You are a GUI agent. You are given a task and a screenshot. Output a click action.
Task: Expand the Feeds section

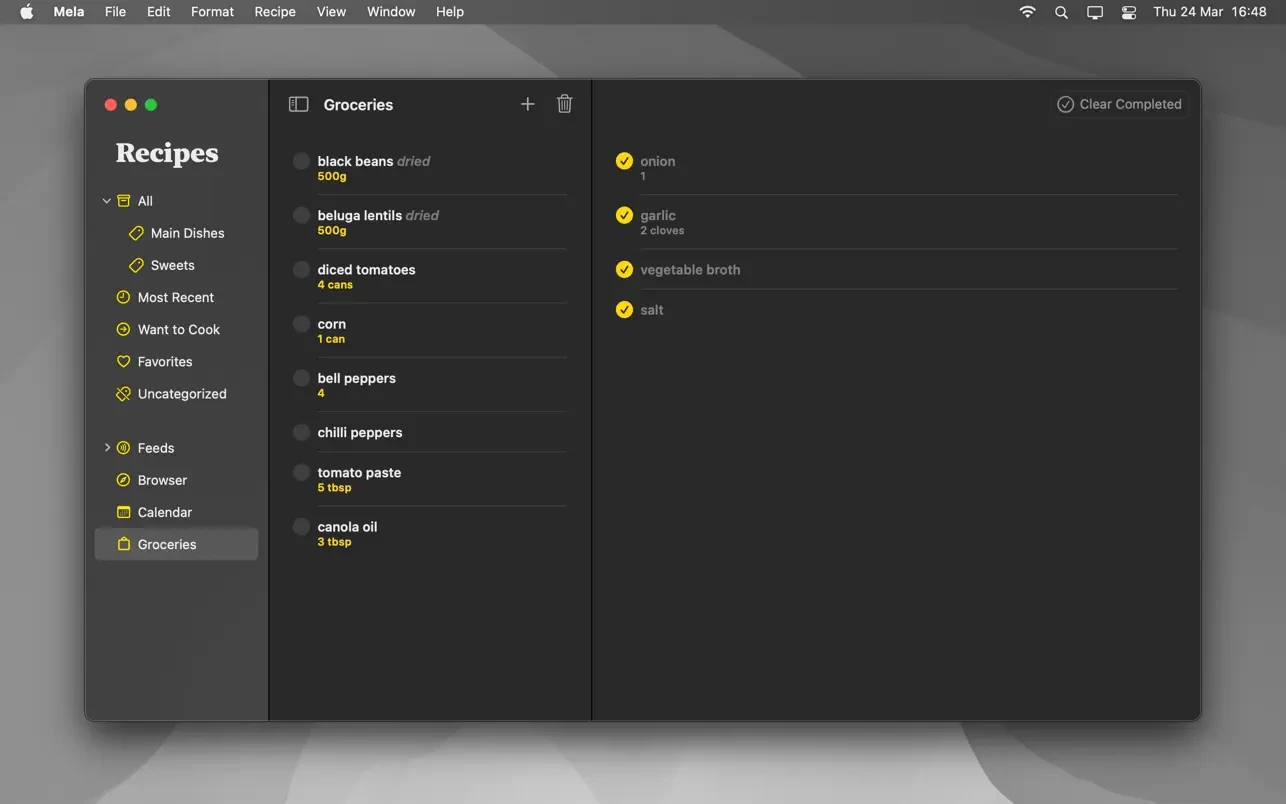pyautogui.click(x=107, y=448)
